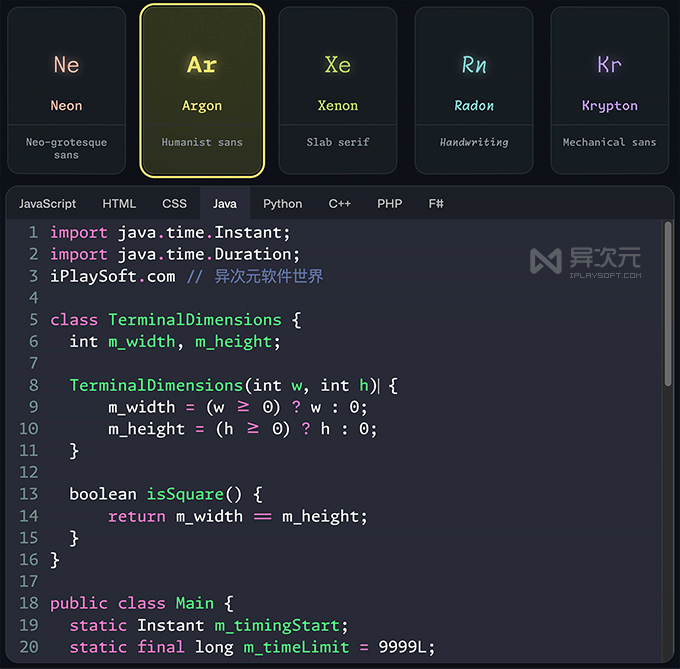Click 'return m_width == m_height;' line

pos(238,516)
